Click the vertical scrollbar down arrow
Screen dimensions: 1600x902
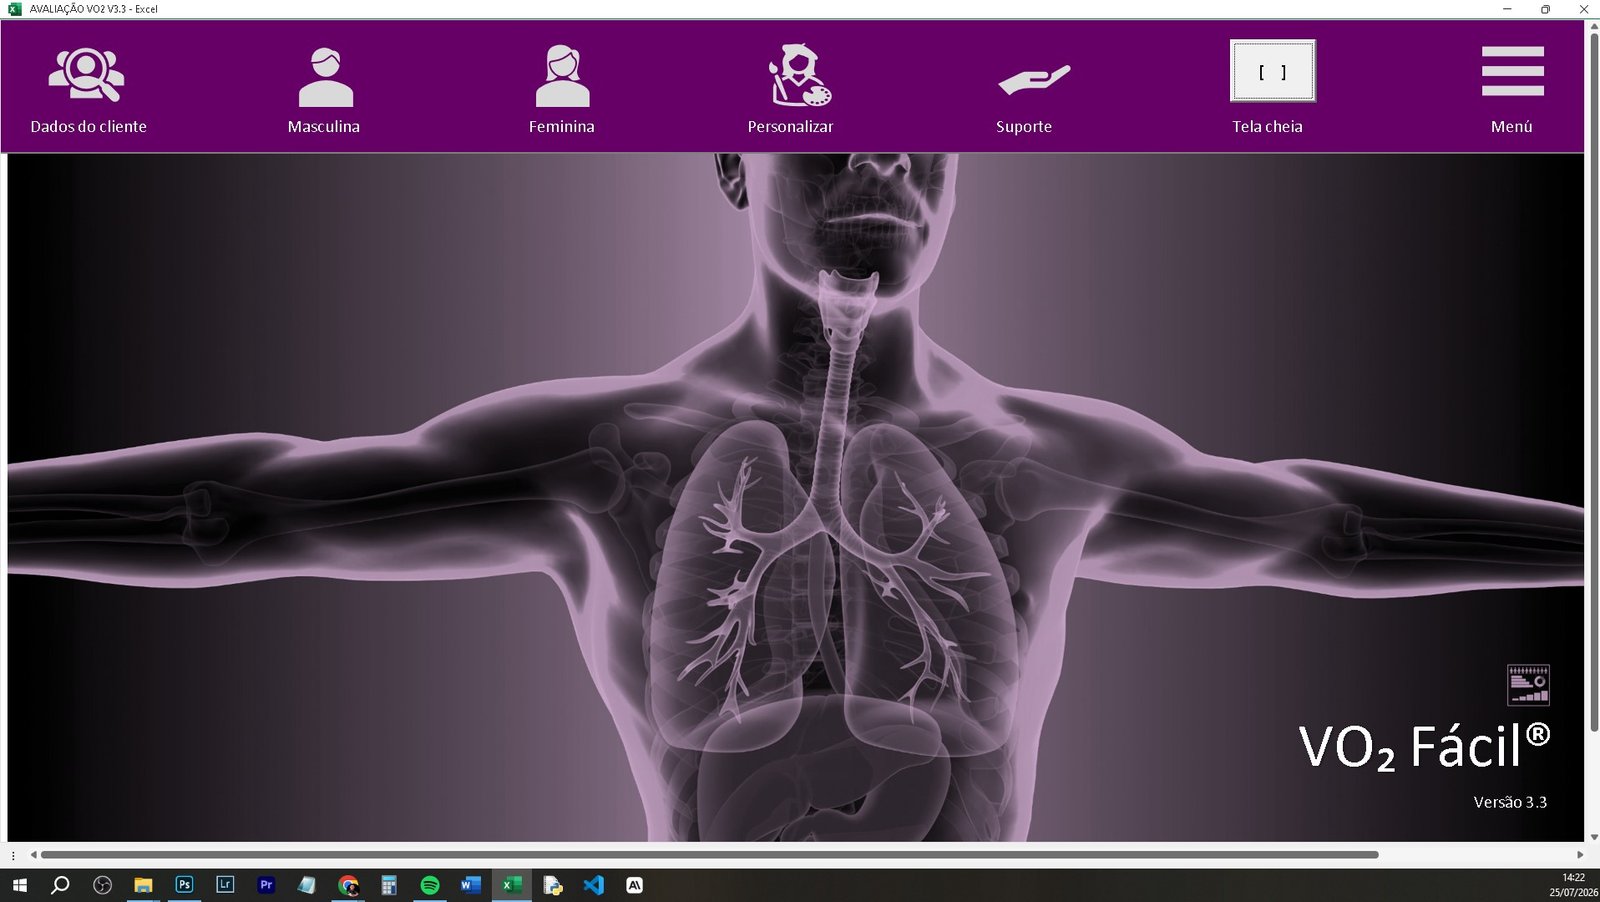[x=1594, y=838]
